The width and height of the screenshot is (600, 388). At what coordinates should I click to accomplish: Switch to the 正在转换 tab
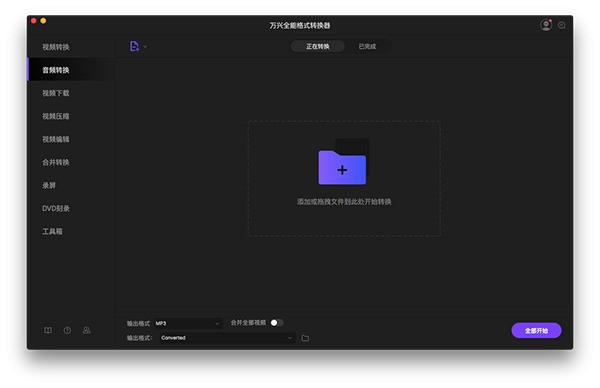(x=318, y=46)
